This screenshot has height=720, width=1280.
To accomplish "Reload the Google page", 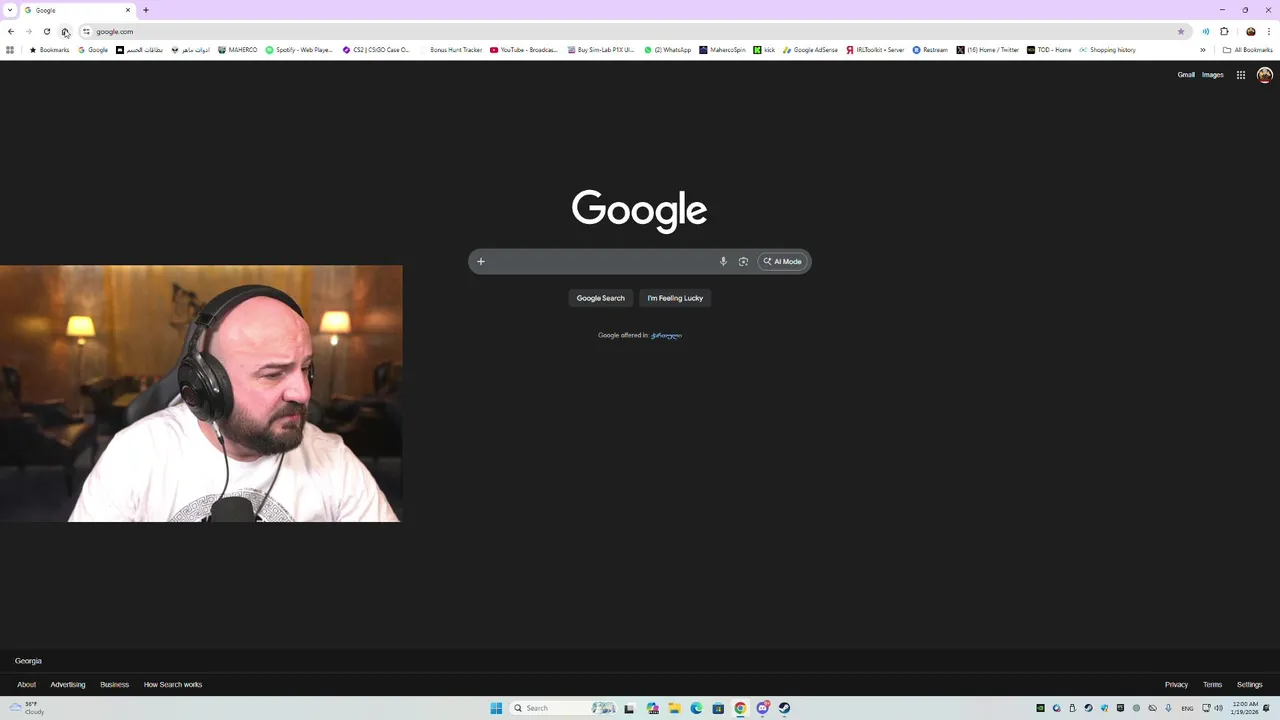I will pyautogui.click(x=47, y=32).
